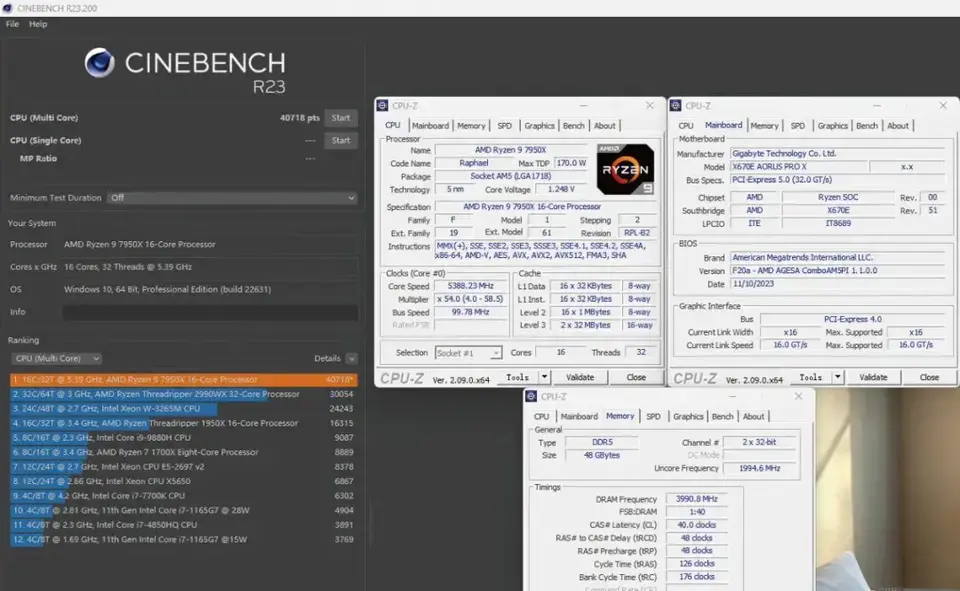Click the Core Speed value 5388.23 MHz

point(471,286)
